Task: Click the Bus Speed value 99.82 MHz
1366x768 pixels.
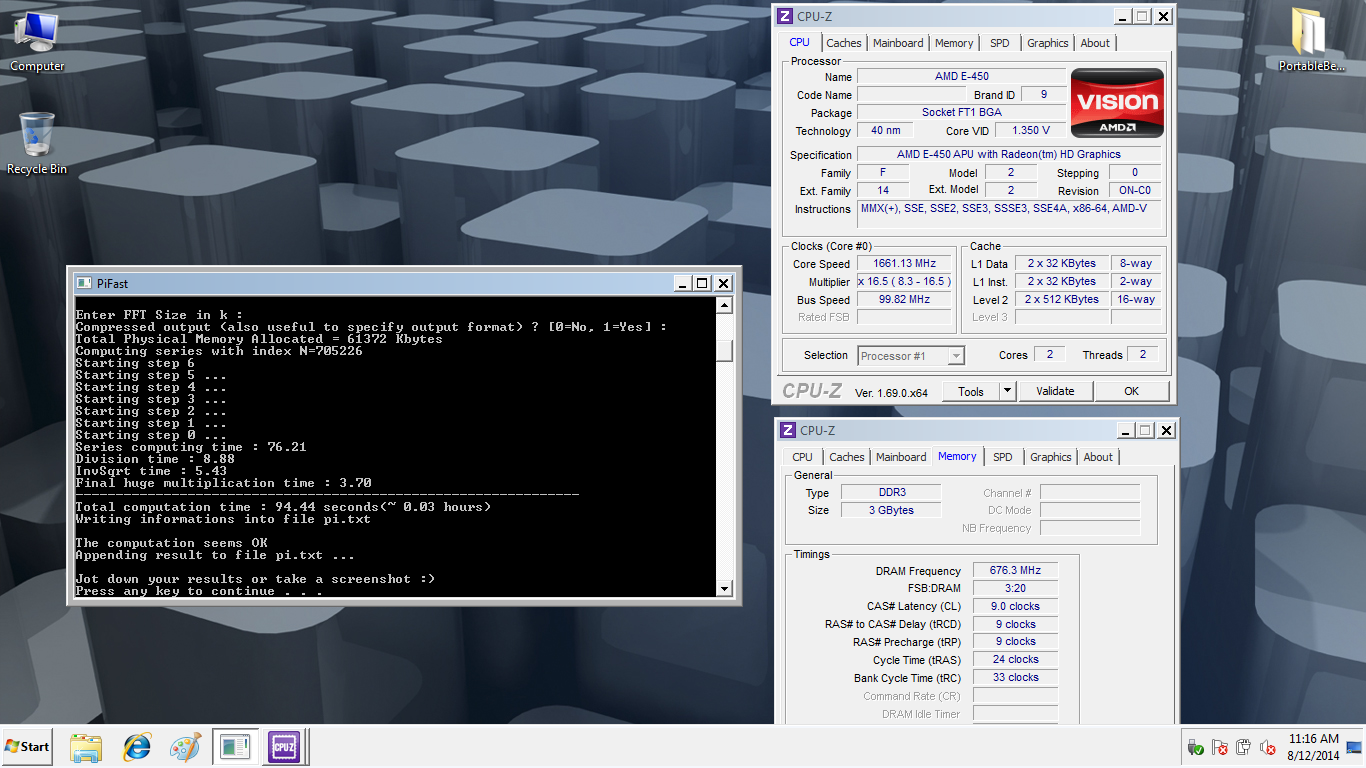Action: [904, 300]
